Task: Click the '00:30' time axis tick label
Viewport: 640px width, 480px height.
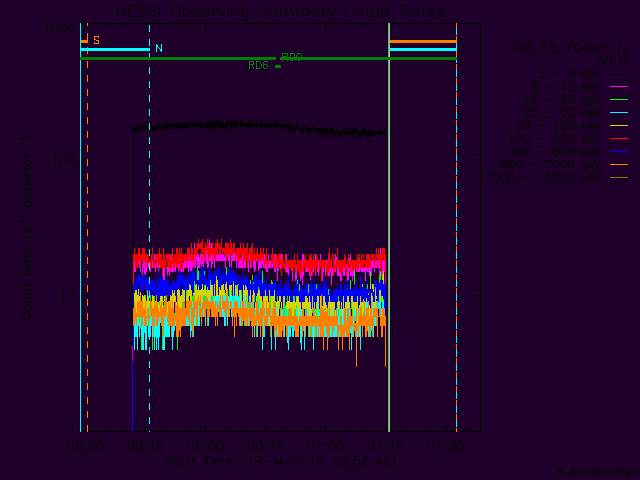Action: 205,445
